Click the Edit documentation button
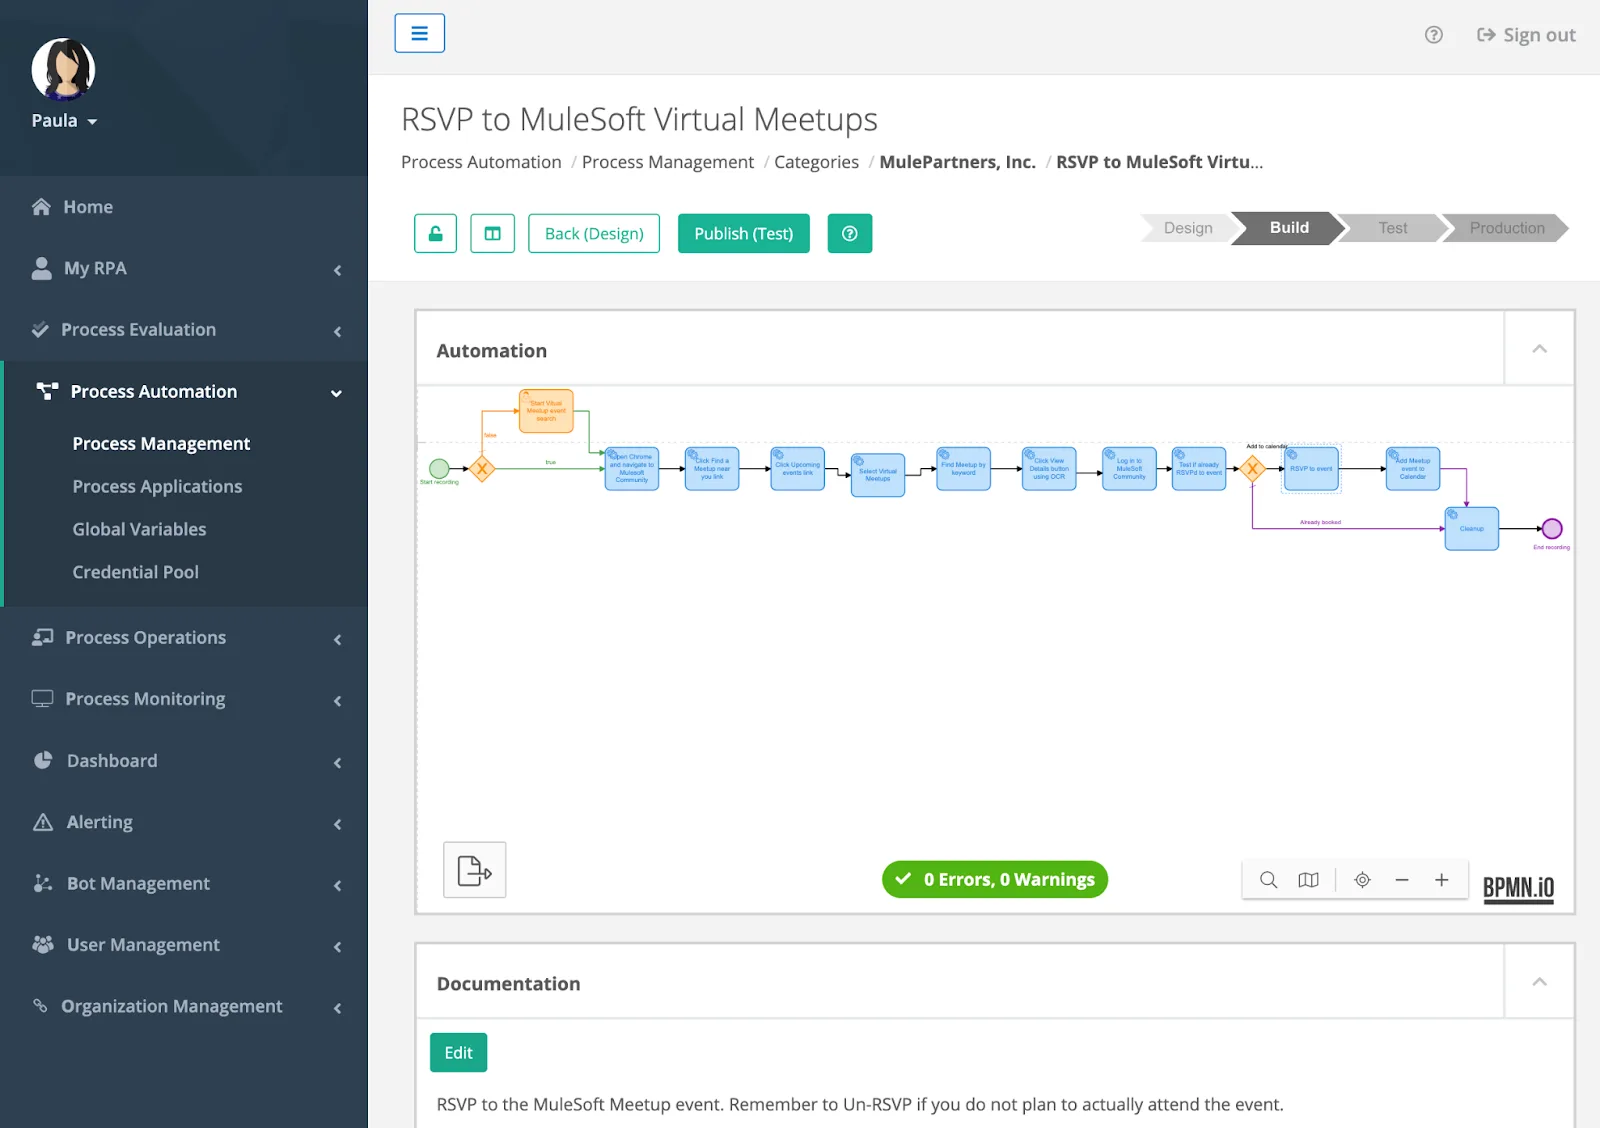This screenshot has width=1600, height=1128. click(x=459, y=1052)
